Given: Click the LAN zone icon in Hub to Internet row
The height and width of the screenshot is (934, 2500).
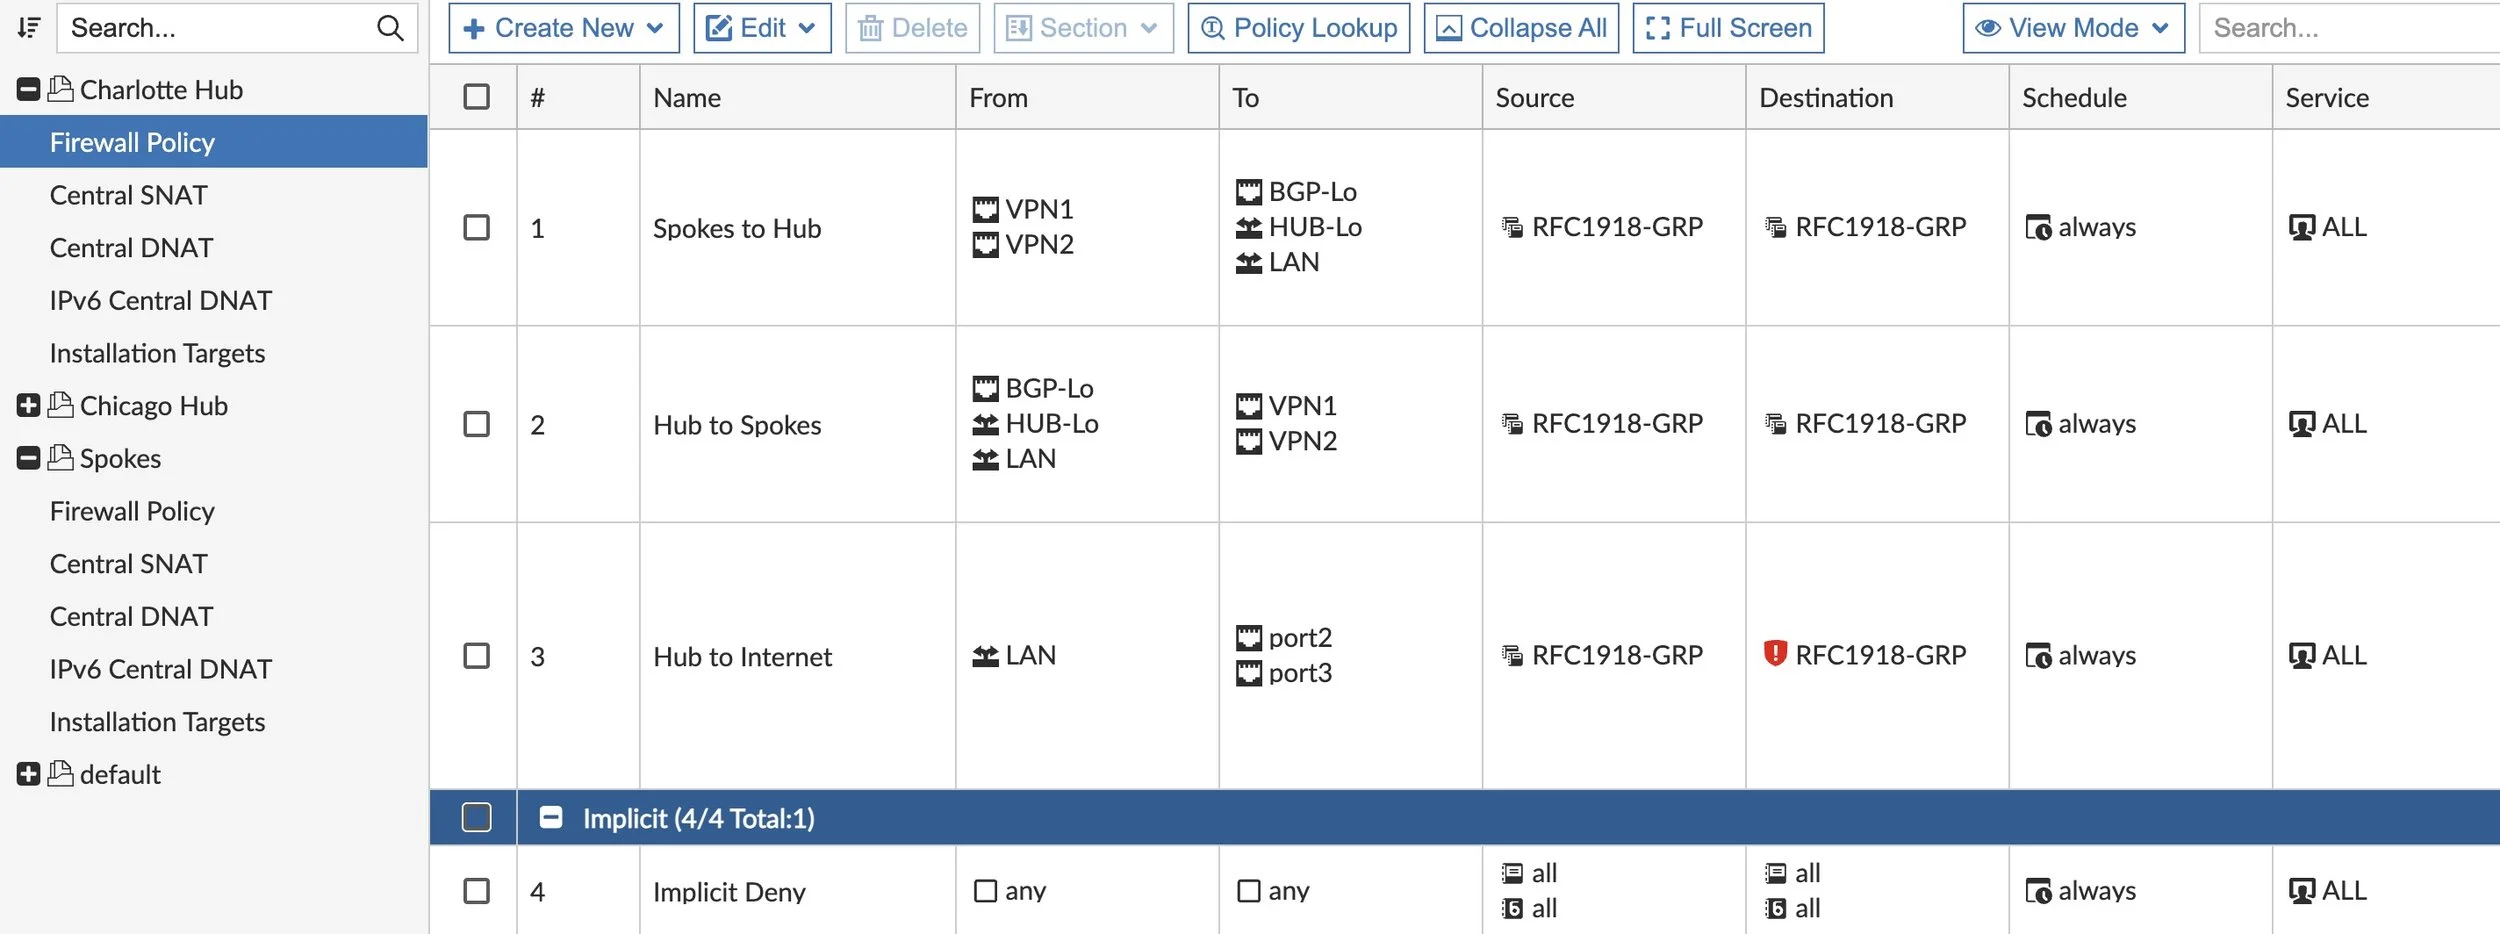Looking at the screenshot, I should (x=985, y=656).
